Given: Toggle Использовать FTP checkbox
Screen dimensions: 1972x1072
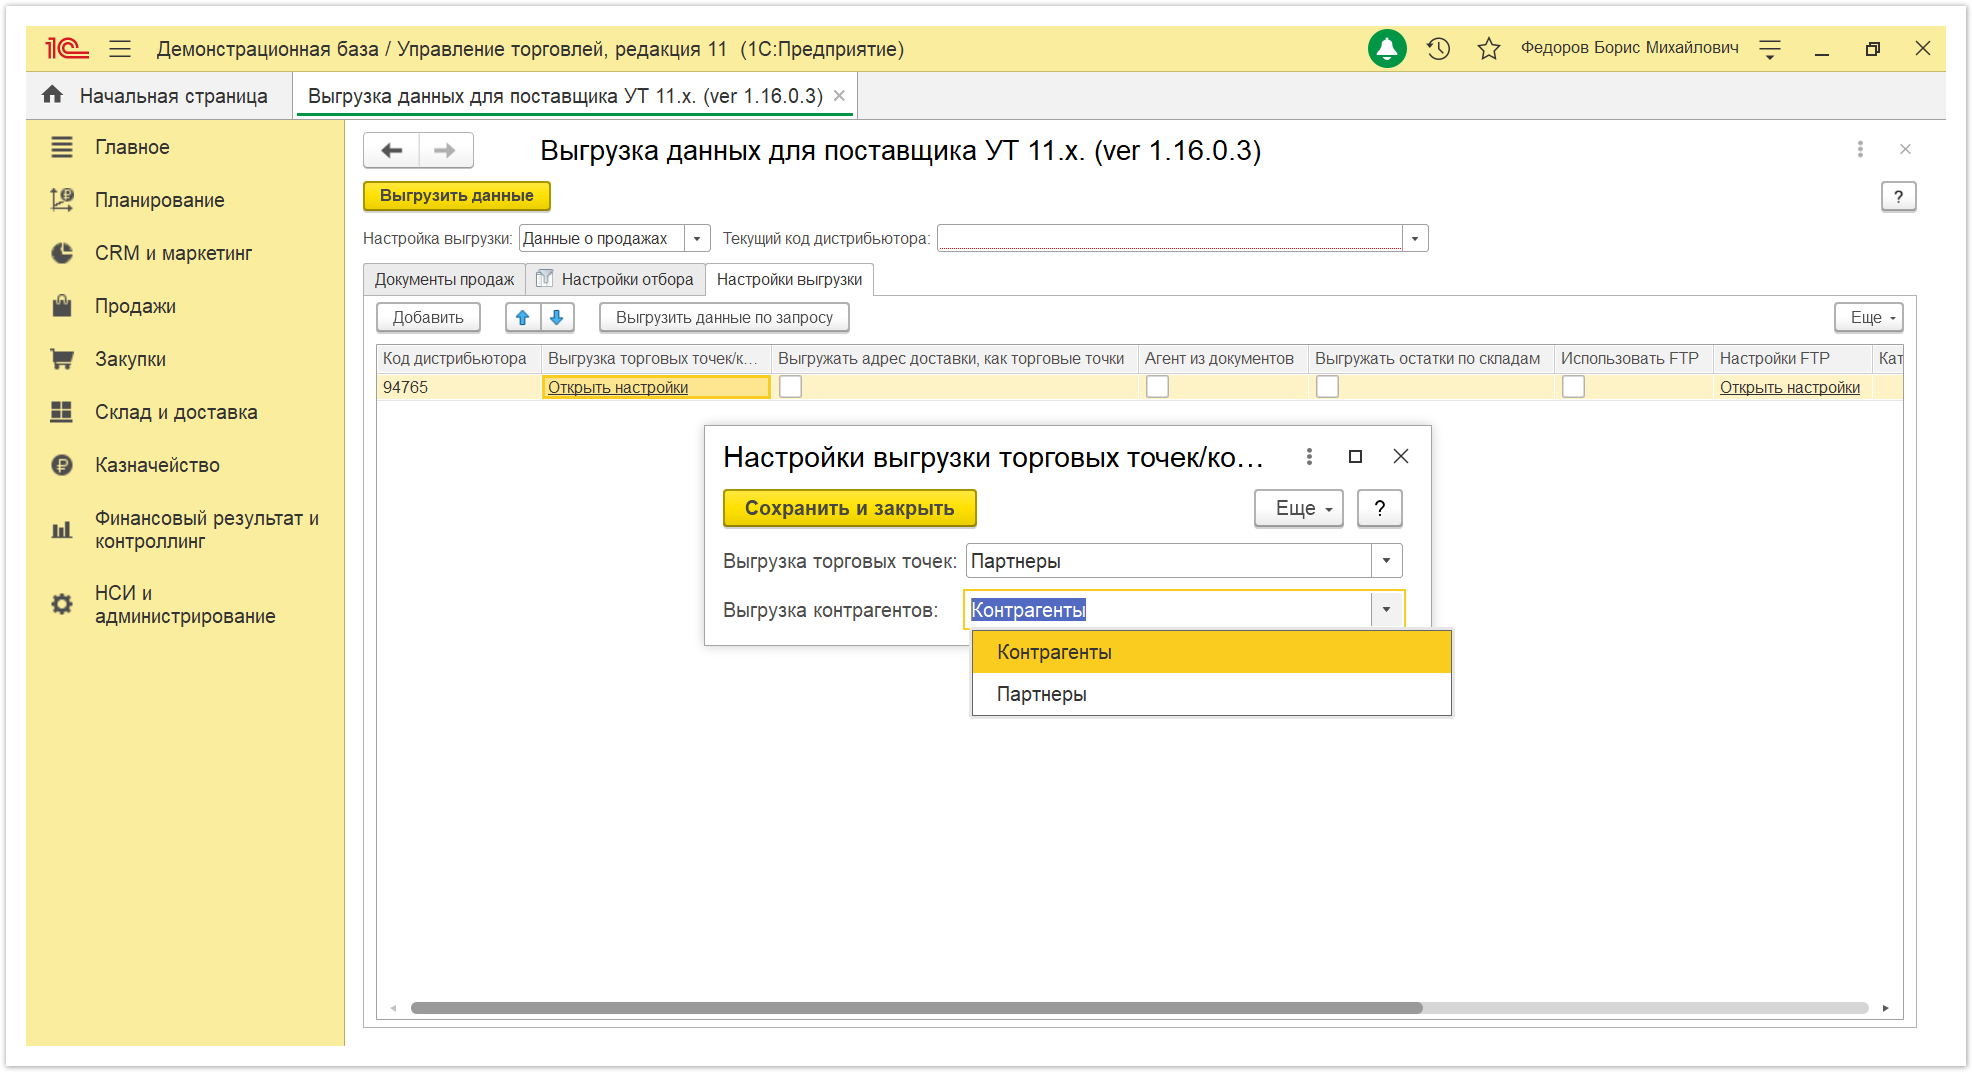Looking at the screenshot, I should click(1573, 386).
